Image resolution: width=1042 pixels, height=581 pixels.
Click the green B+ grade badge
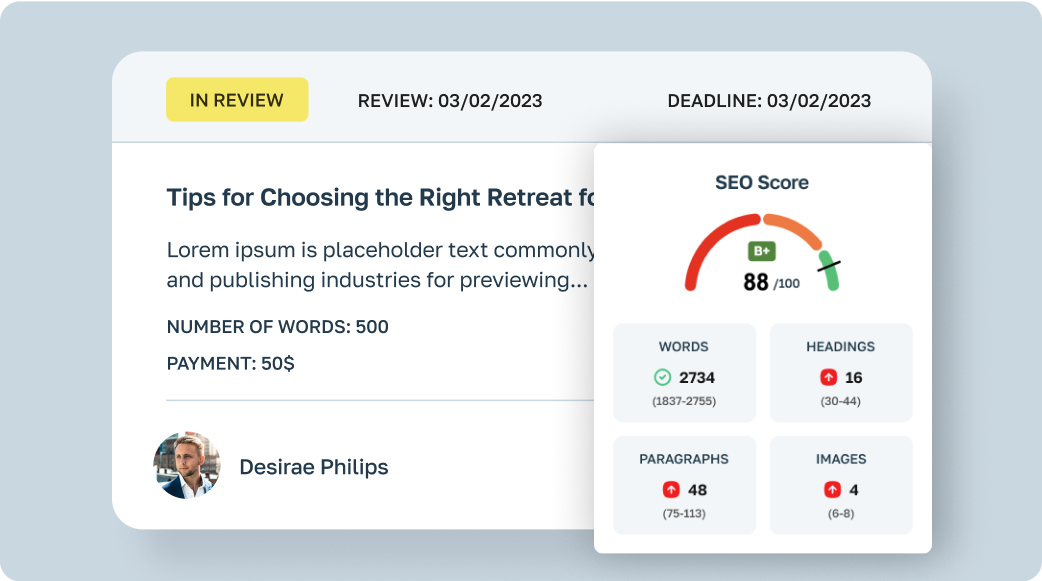[x=762, y=251]
